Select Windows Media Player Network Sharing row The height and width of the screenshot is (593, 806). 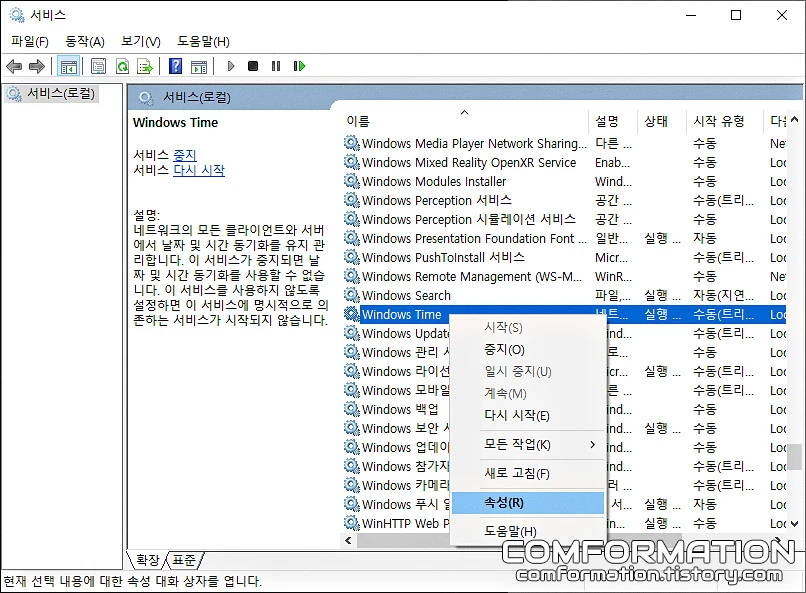point(563,143)
